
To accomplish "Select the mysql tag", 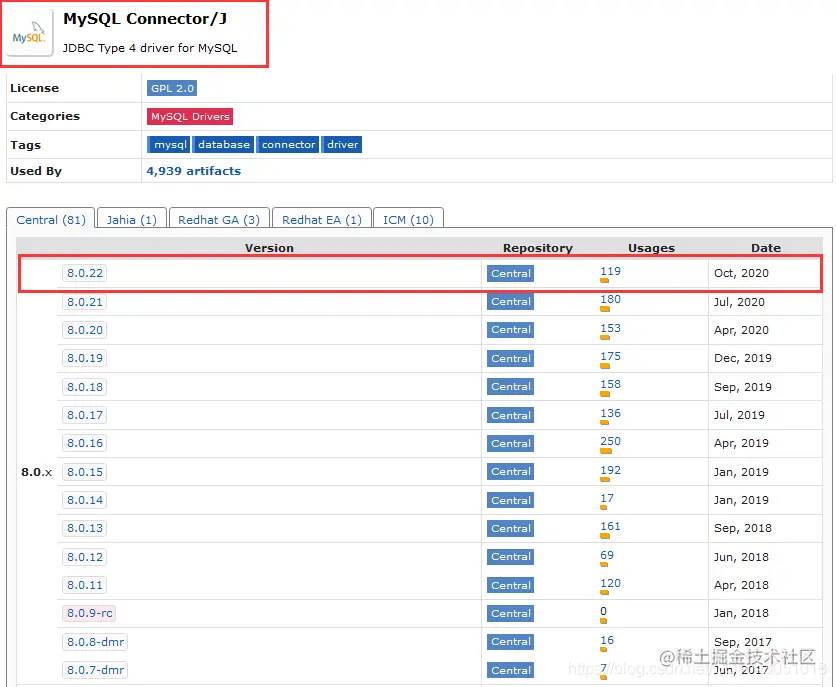I will tap(169, 144).
